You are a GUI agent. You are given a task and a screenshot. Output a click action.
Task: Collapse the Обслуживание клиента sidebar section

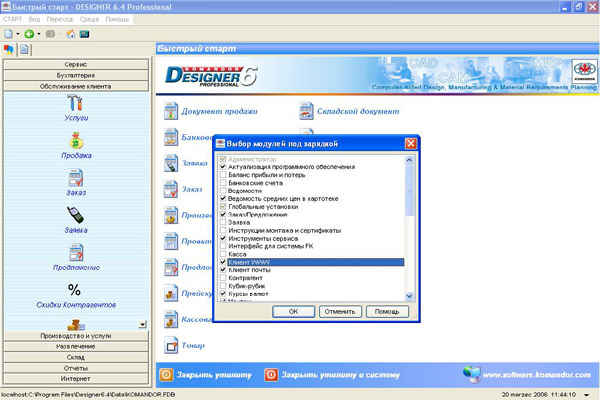pyautogui.click(x=75, y=86)
